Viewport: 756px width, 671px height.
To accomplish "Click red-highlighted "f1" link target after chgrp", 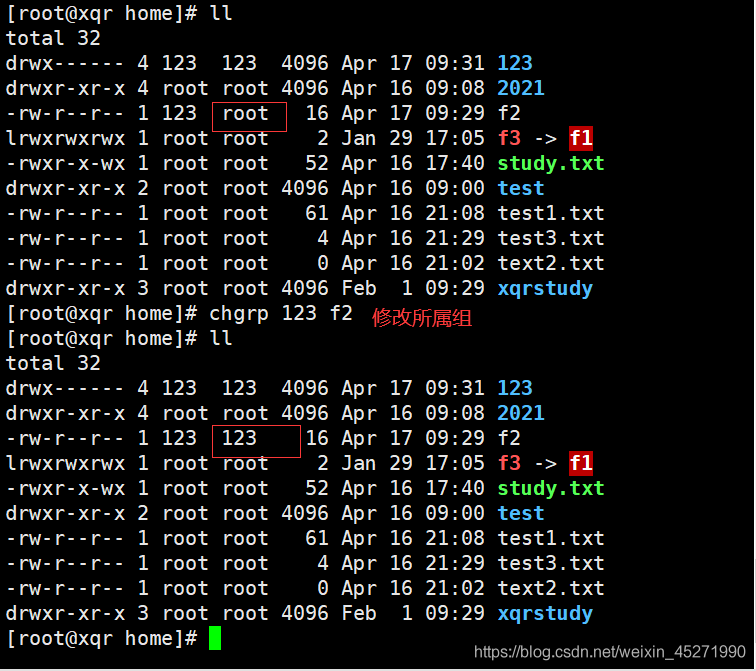I will click(580, 463).
